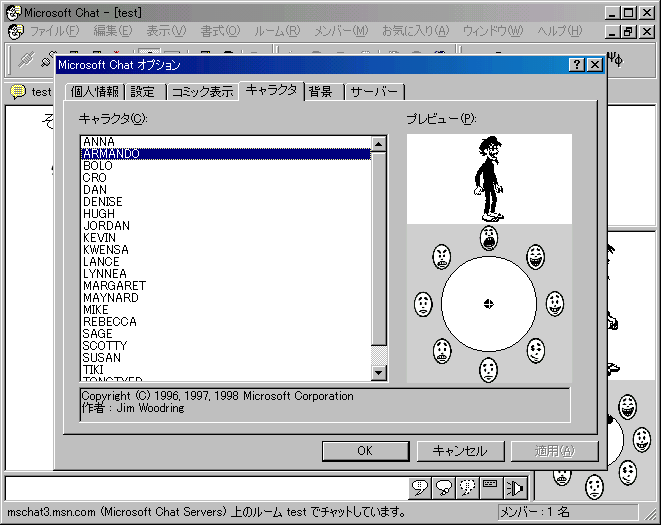Click the test room tab chat icon
The image size is (661, 525).
pos(18,92)
